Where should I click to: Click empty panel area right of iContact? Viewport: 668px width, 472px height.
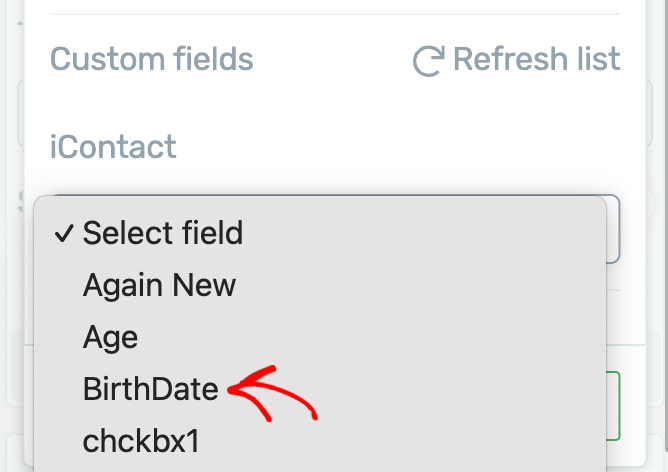(400, 147)
